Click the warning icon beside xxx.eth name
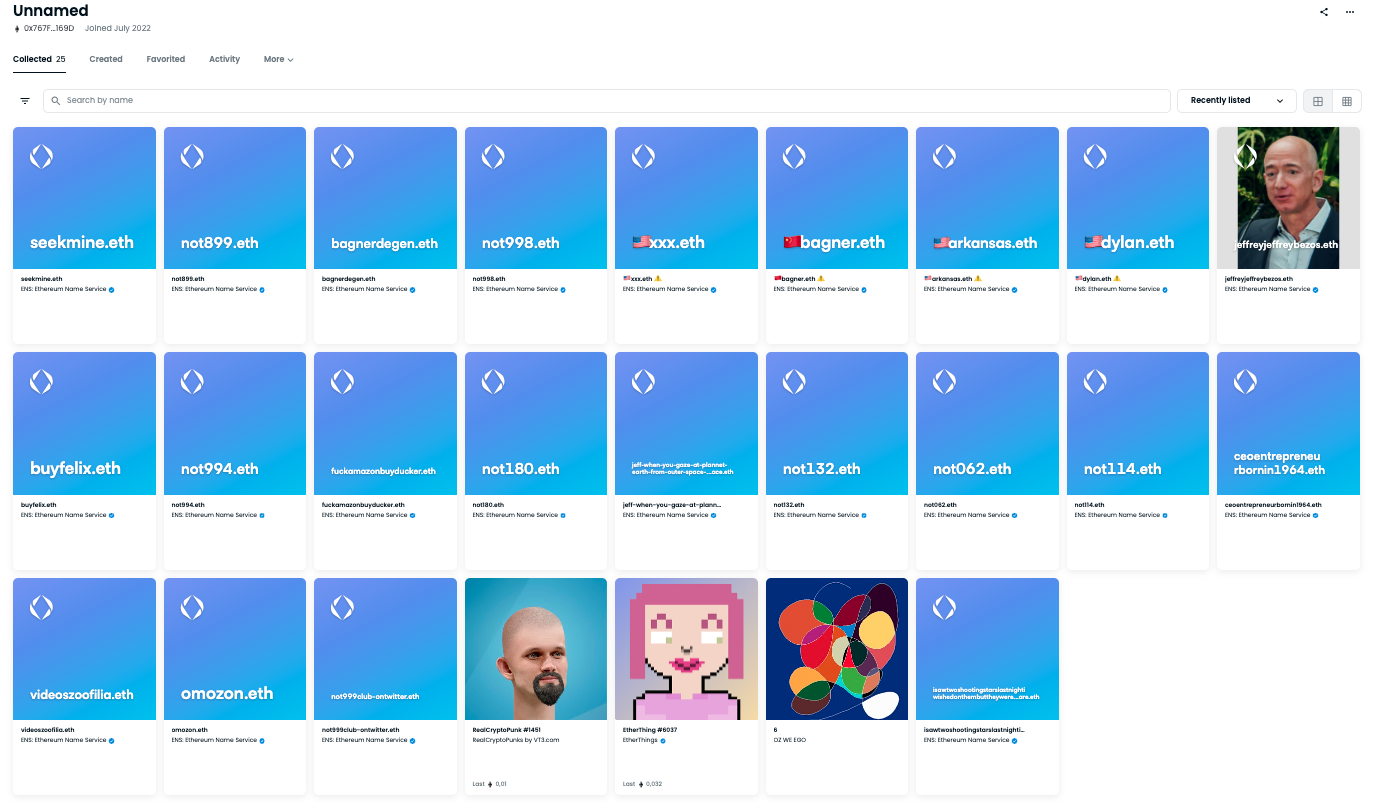1381x803 pixels. coord(658,279)
